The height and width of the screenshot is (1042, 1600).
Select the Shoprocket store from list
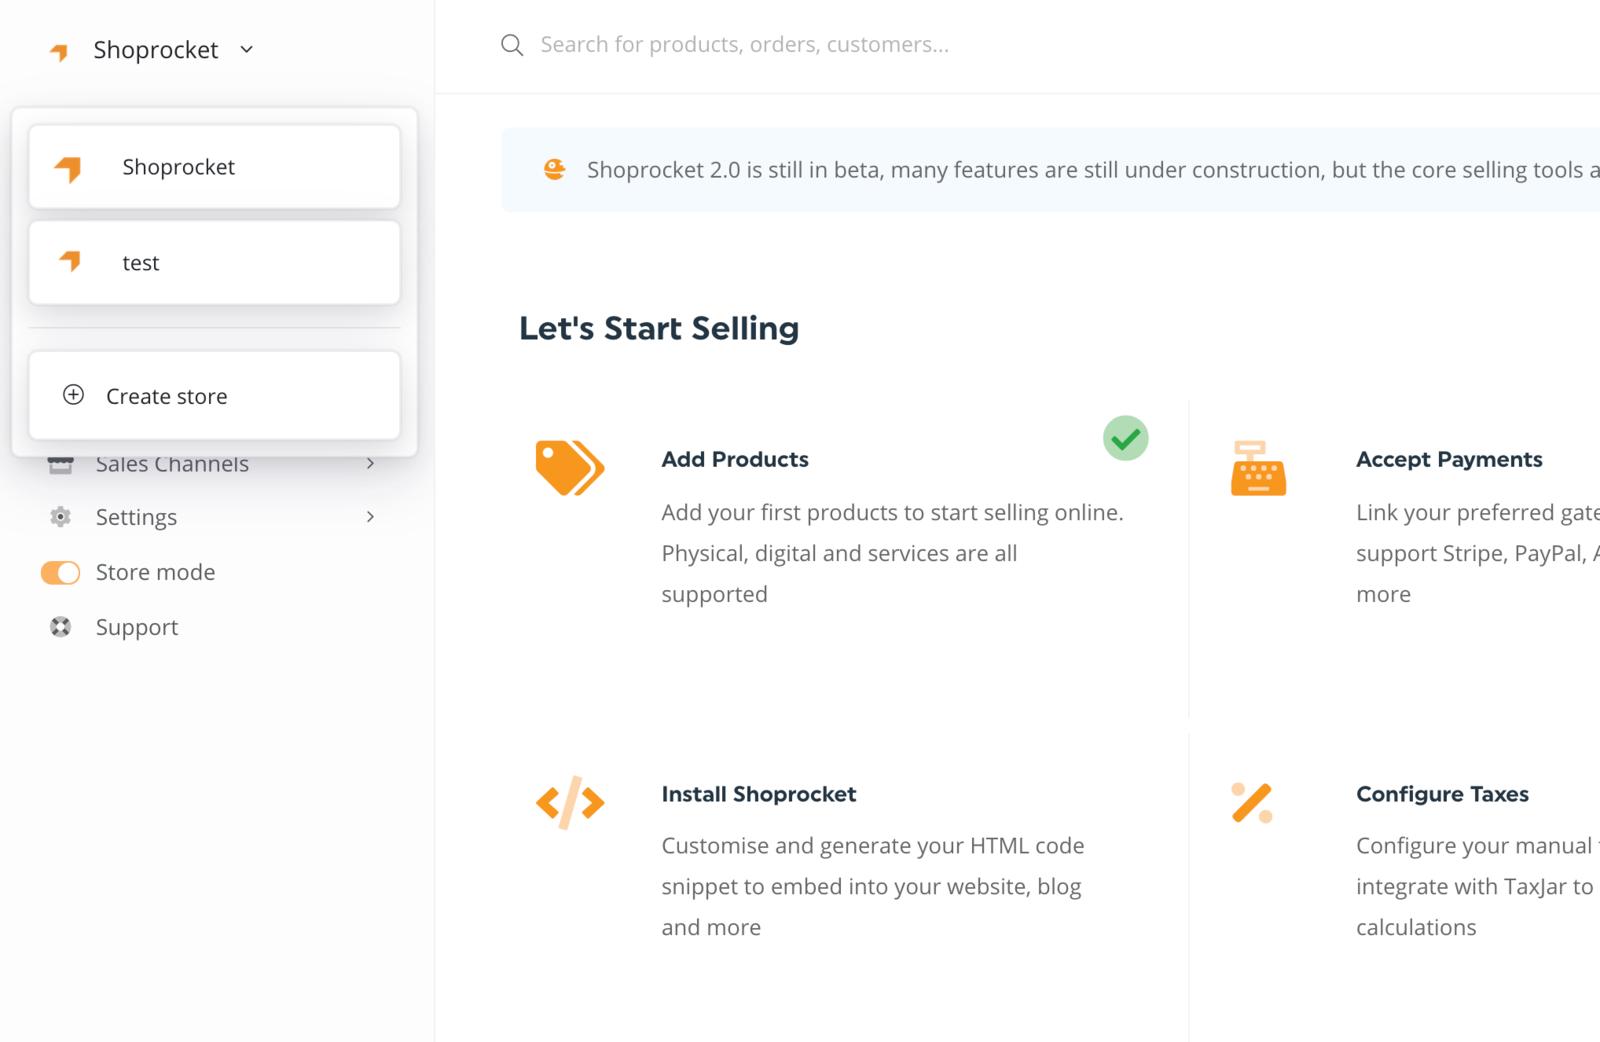214,167
